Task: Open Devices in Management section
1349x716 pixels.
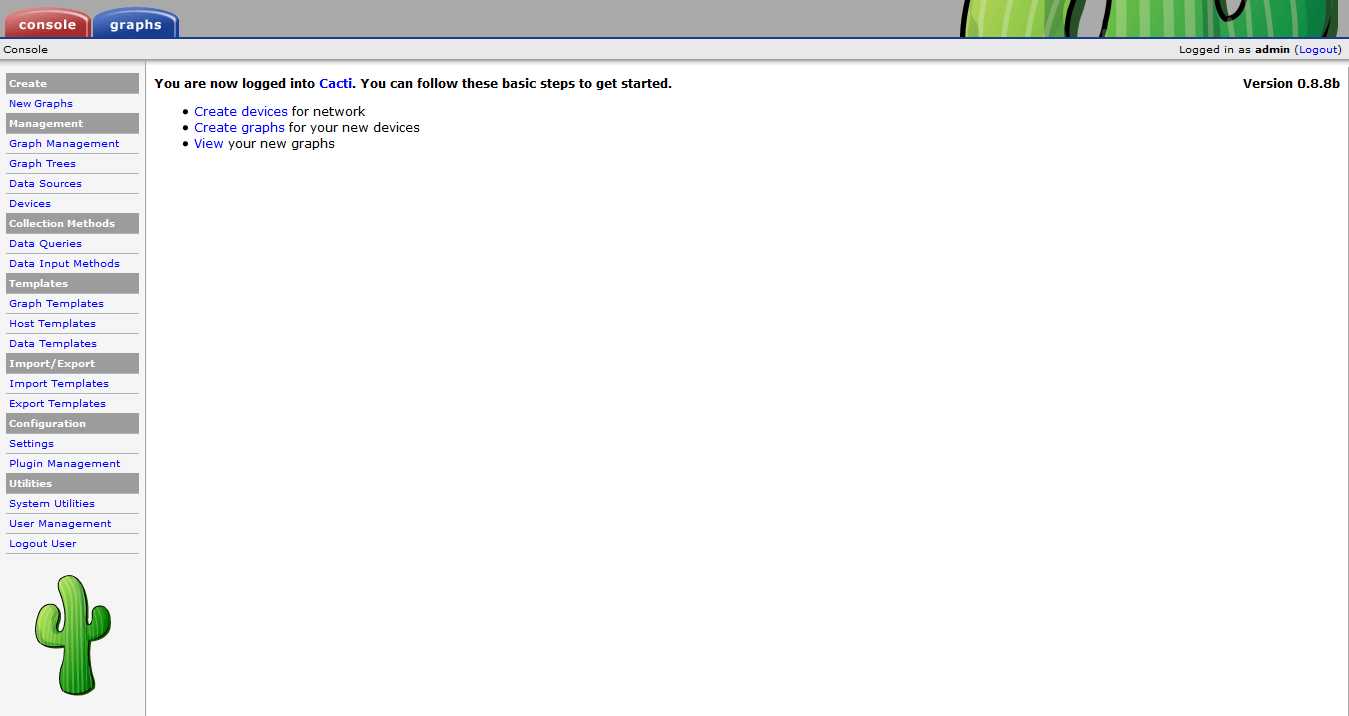Action: [x=30, y=204]
